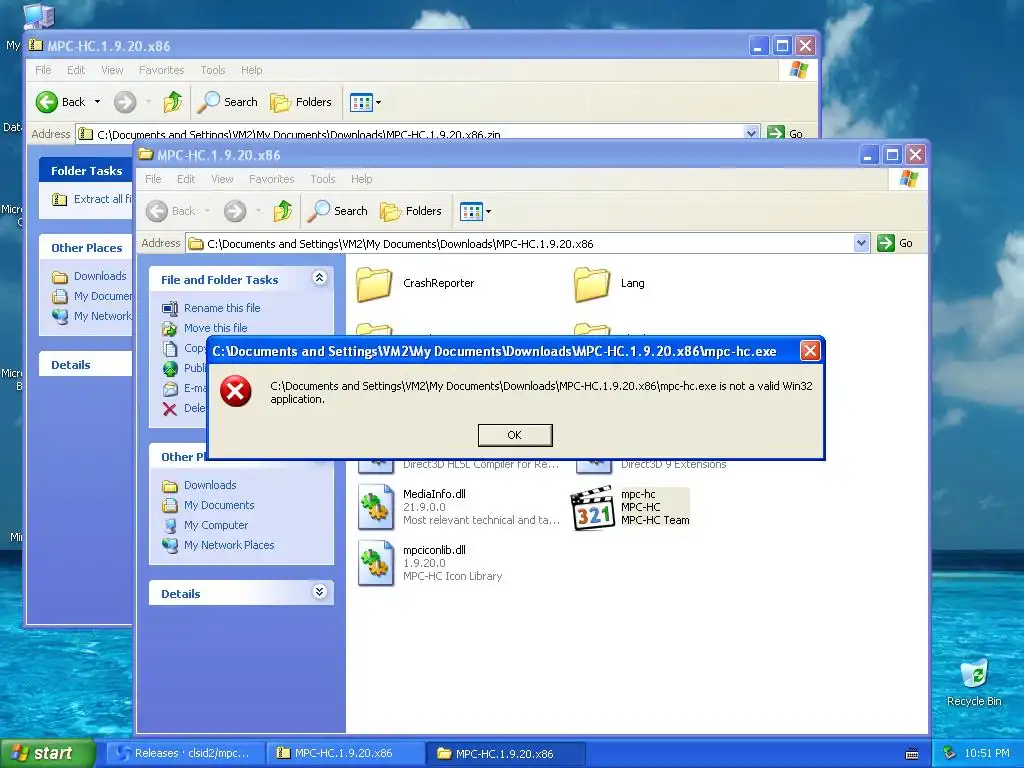This screenshot has width=1024, height=768.
Task: Open Favorites menu in front window
Action: (272, 179)
